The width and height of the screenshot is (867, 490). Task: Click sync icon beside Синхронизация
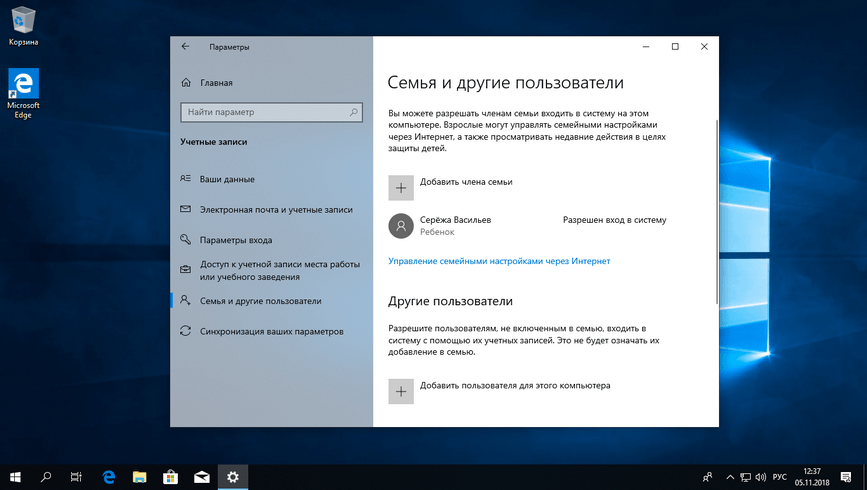(x=185, y=331)
